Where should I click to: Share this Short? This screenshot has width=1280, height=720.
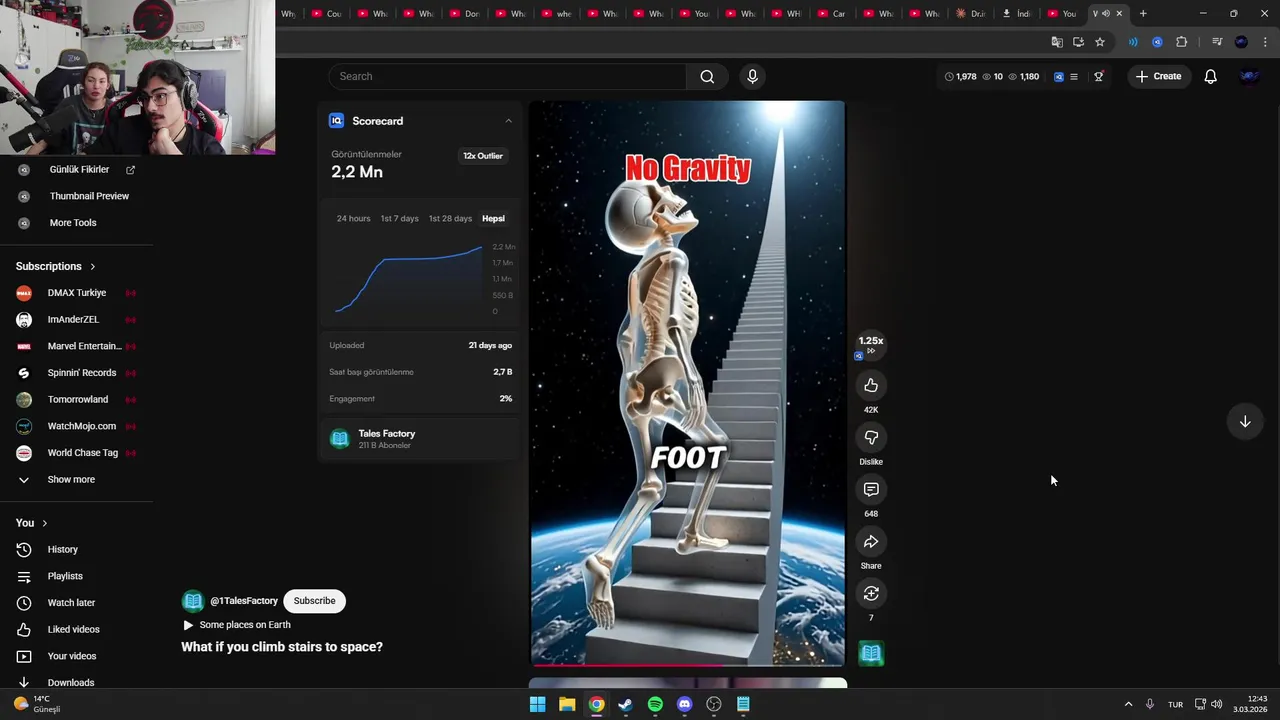[x=871, y=542]
